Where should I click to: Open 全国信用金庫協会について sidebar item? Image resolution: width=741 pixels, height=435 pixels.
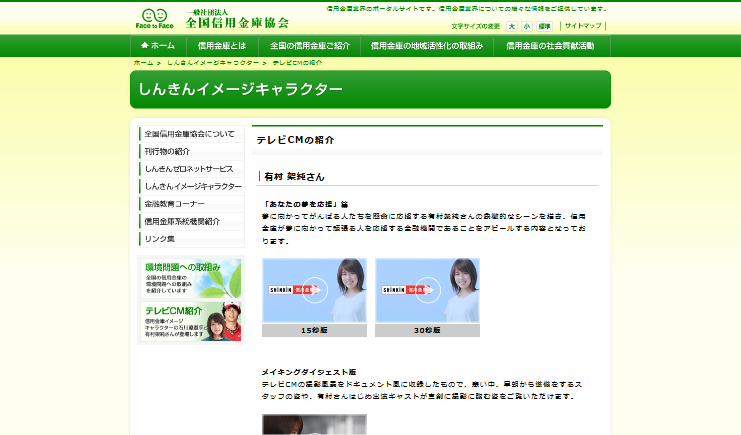click(191, 134)
